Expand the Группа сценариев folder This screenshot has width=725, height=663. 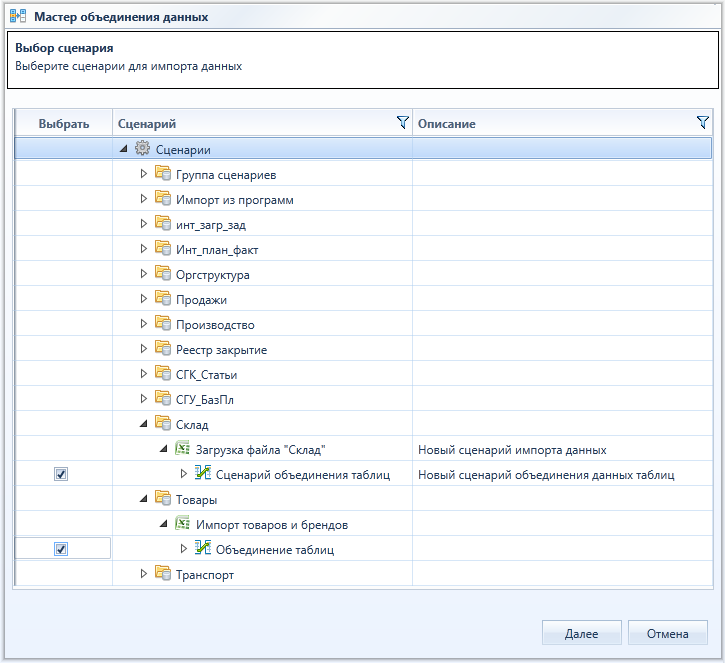144,174
